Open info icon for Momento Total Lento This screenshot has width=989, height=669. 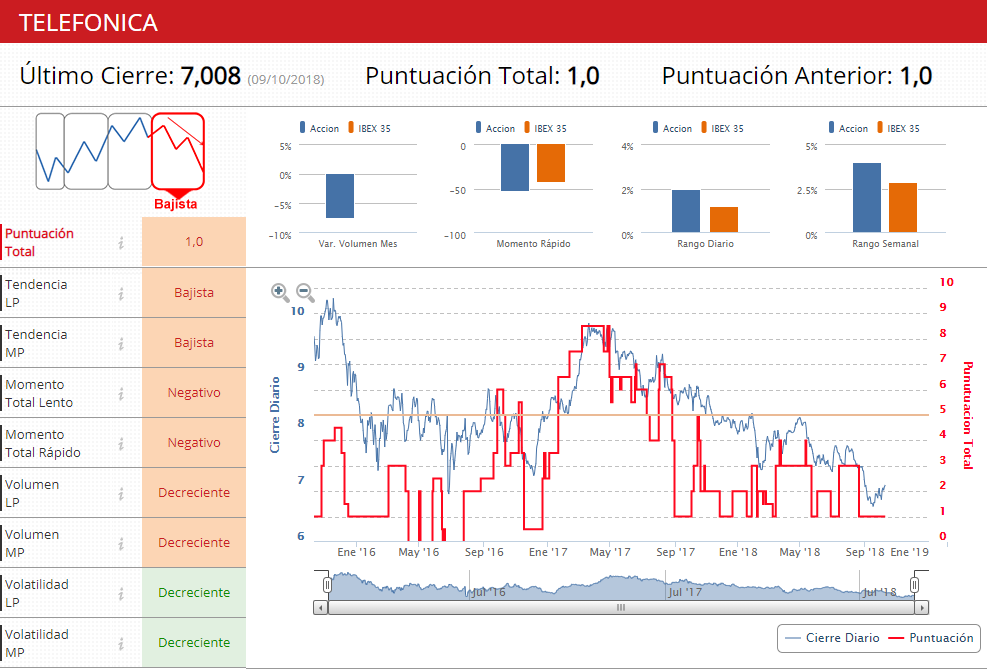click(x=121, y=394)
